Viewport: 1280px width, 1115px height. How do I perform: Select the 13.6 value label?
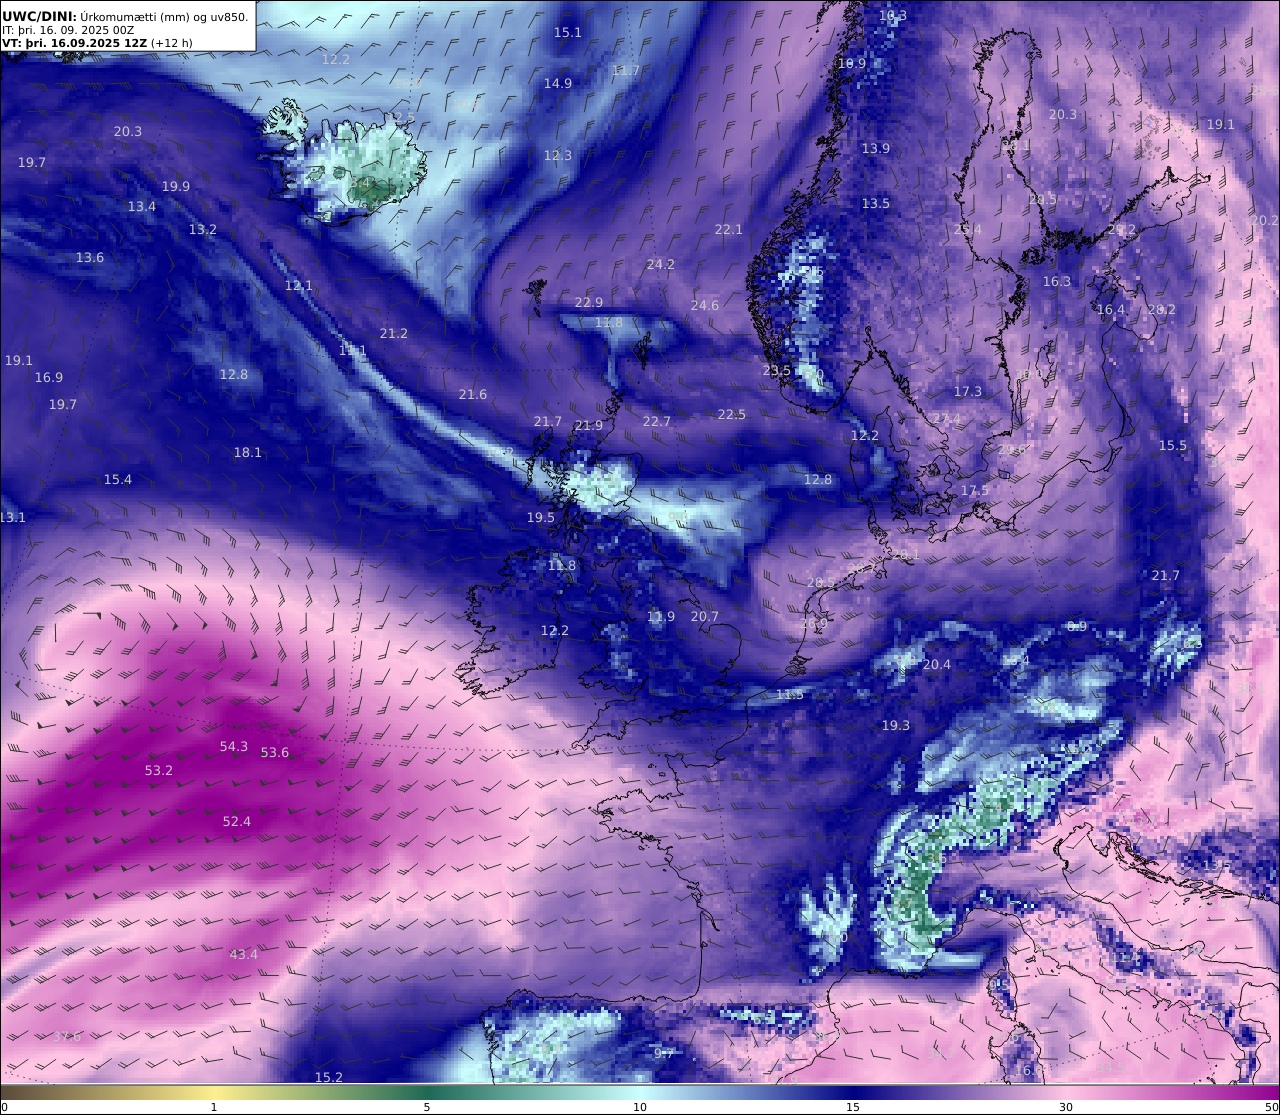coord(90,258)
